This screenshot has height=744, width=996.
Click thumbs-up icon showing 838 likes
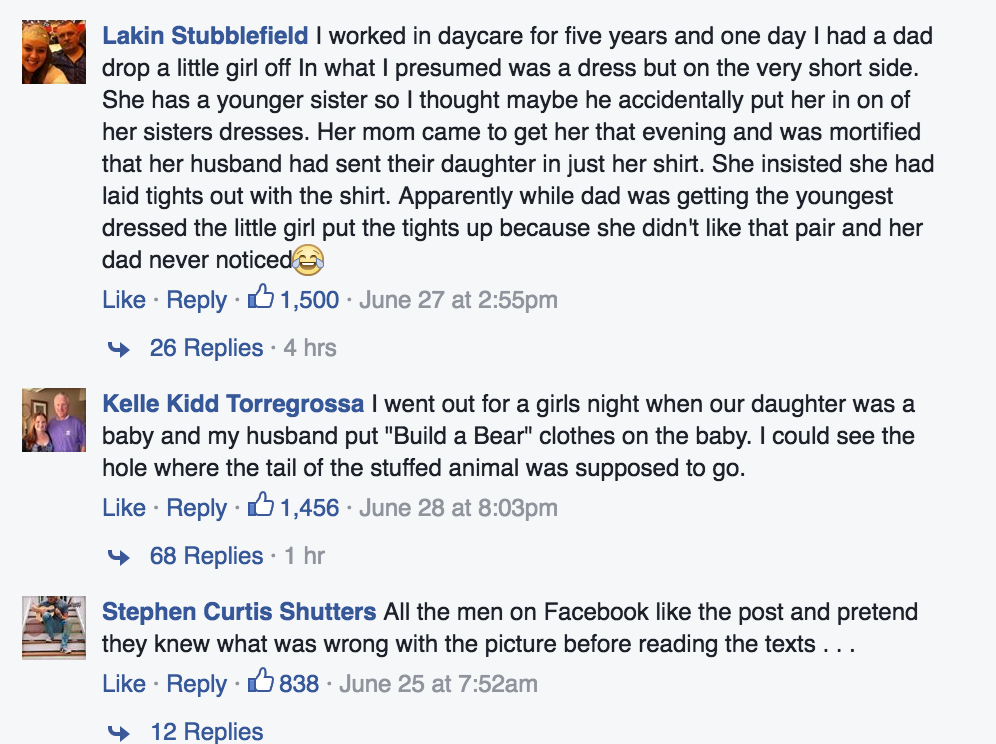click(261, 683)
